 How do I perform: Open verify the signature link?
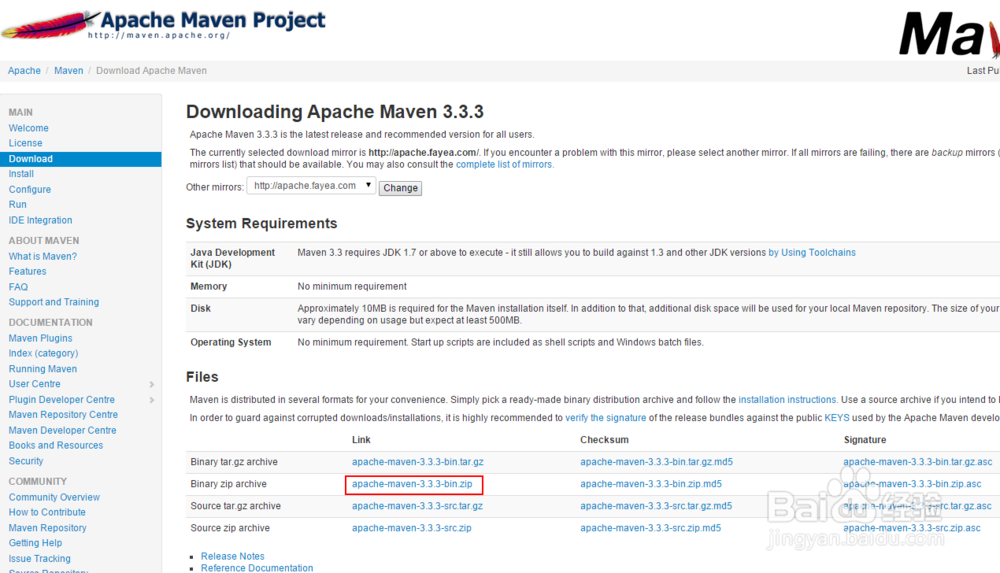[x=606, y=418]
